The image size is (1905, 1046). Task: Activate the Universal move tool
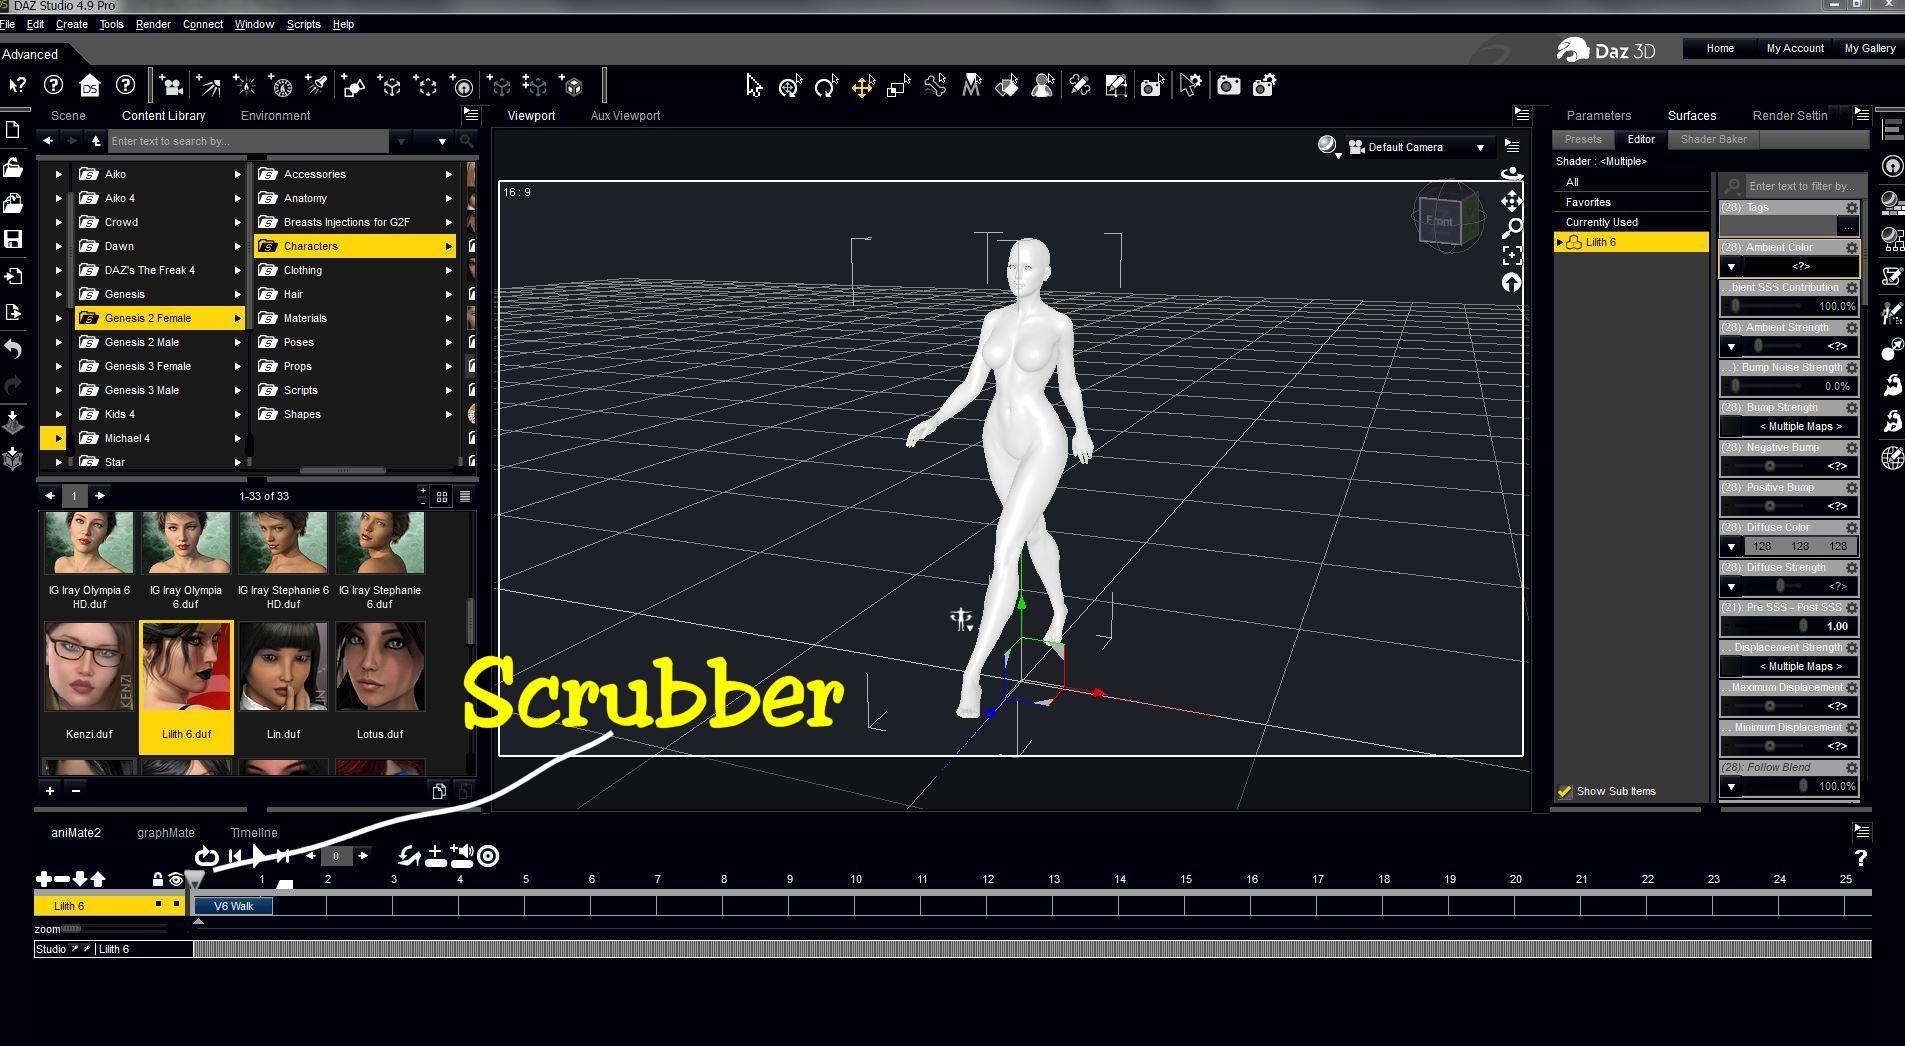[862, 87]
